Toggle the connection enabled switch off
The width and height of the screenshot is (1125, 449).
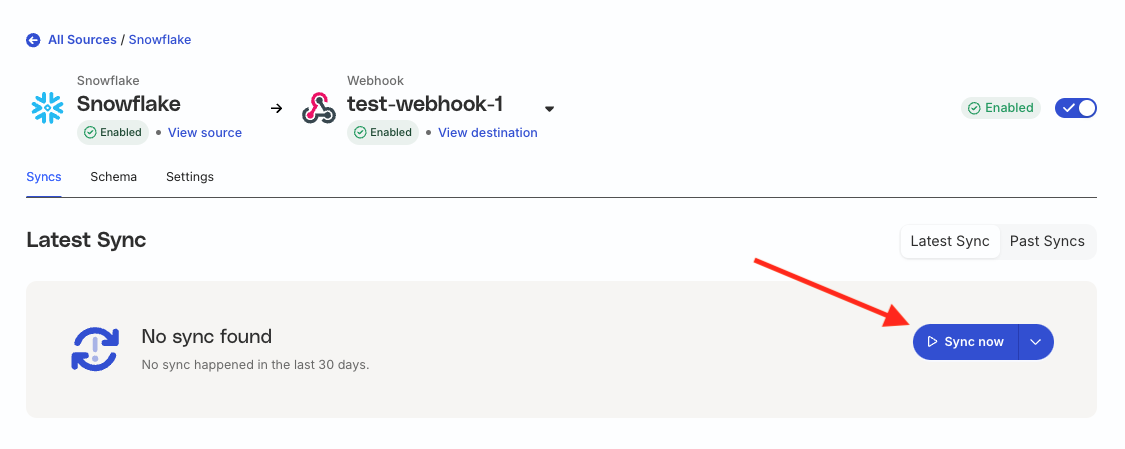(1075, 108)
